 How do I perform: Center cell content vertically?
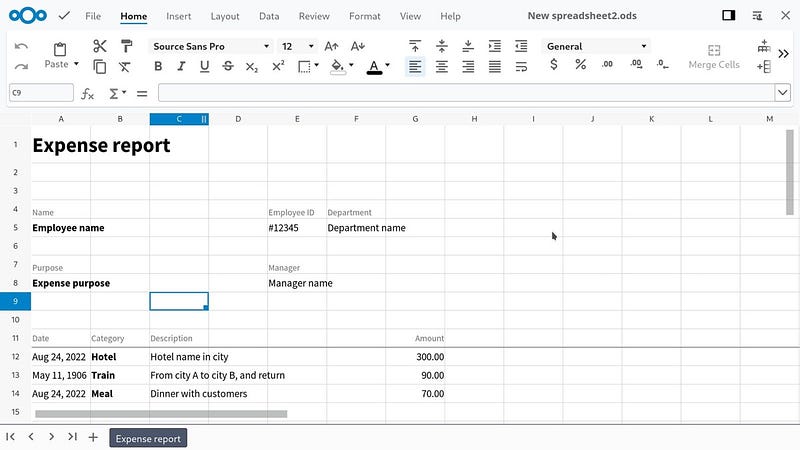point(441,46)
